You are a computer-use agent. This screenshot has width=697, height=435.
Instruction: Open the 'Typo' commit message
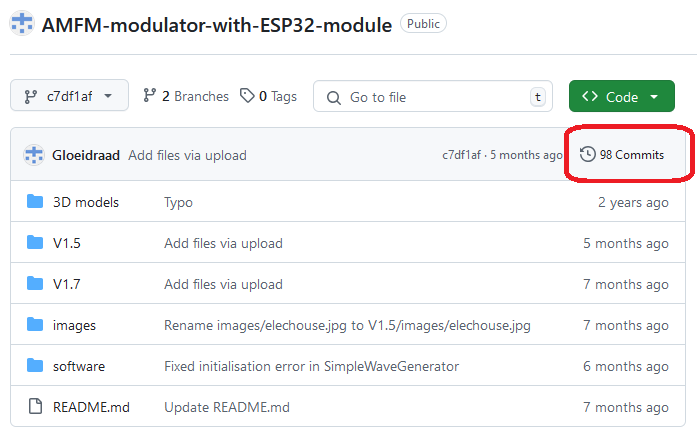coord(178,203)
